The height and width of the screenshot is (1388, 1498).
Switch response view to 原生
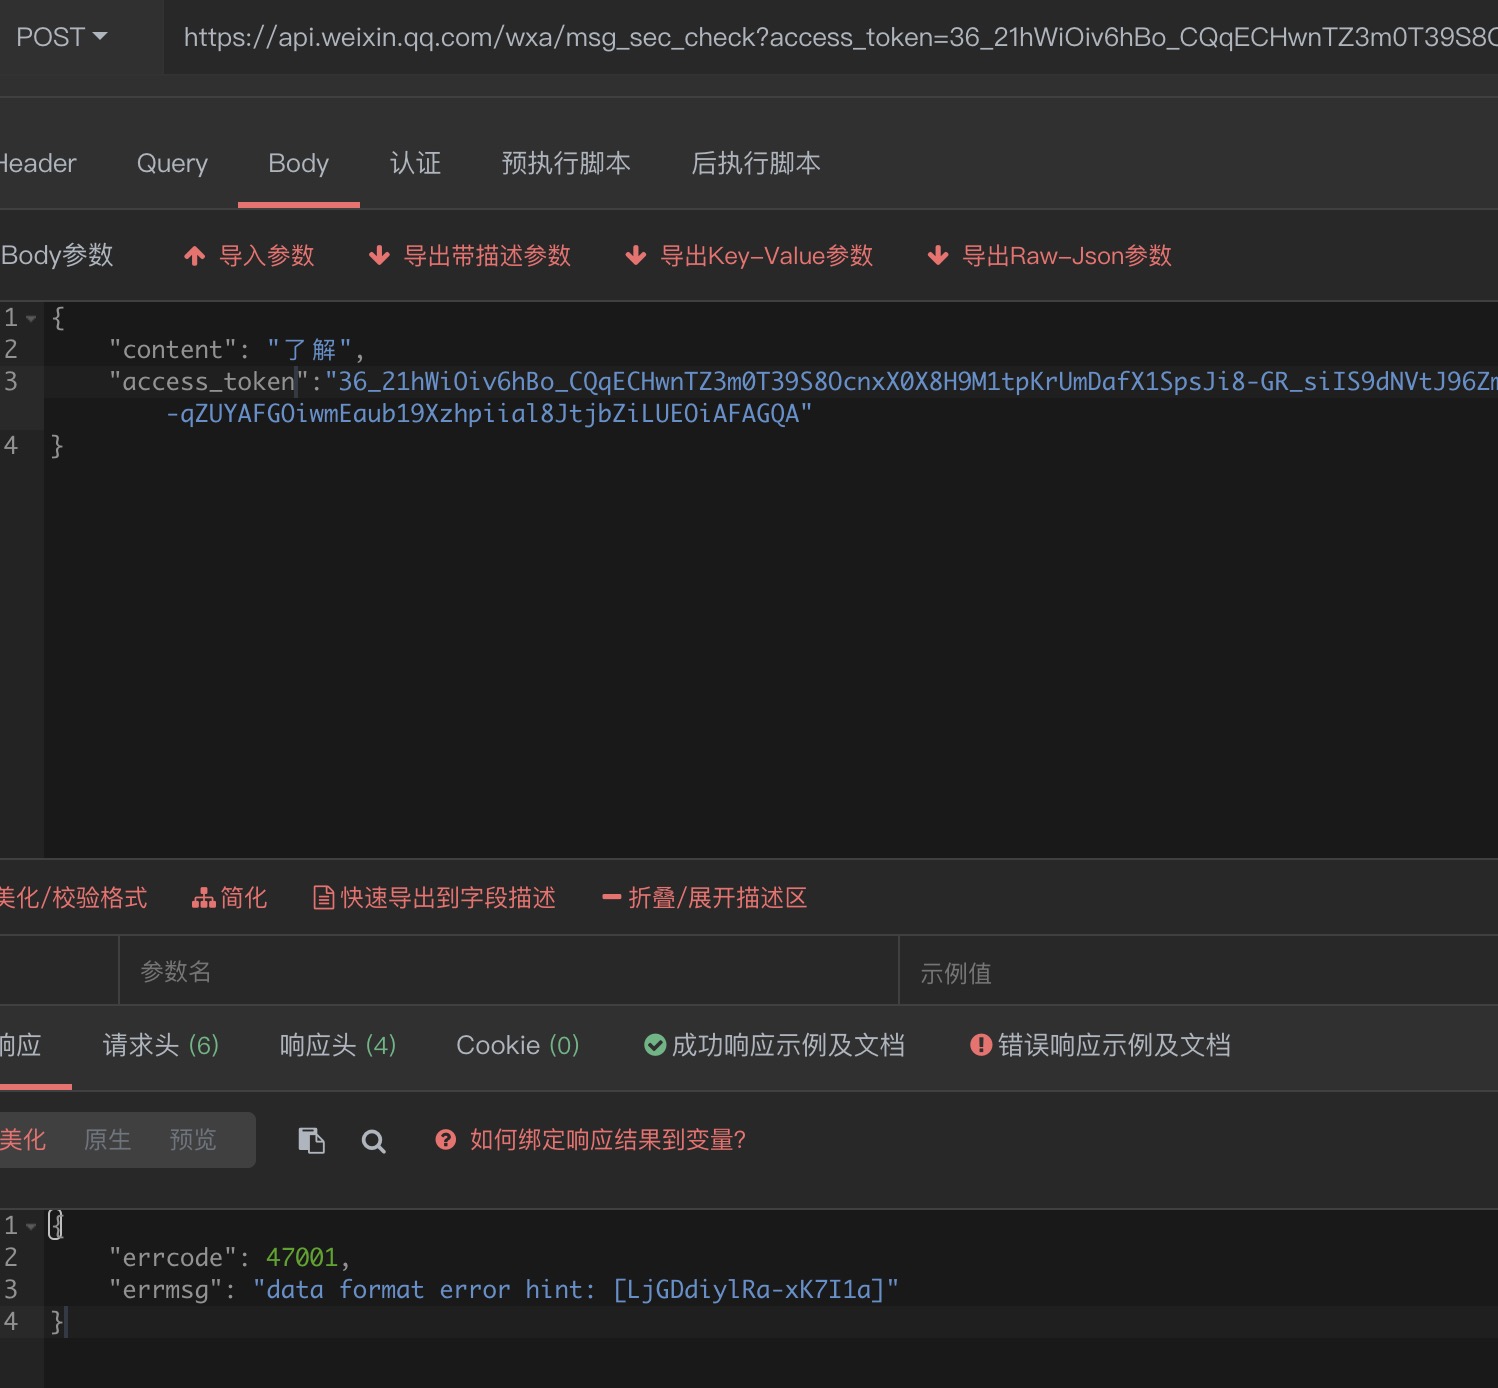click(x=107, y=1140)
